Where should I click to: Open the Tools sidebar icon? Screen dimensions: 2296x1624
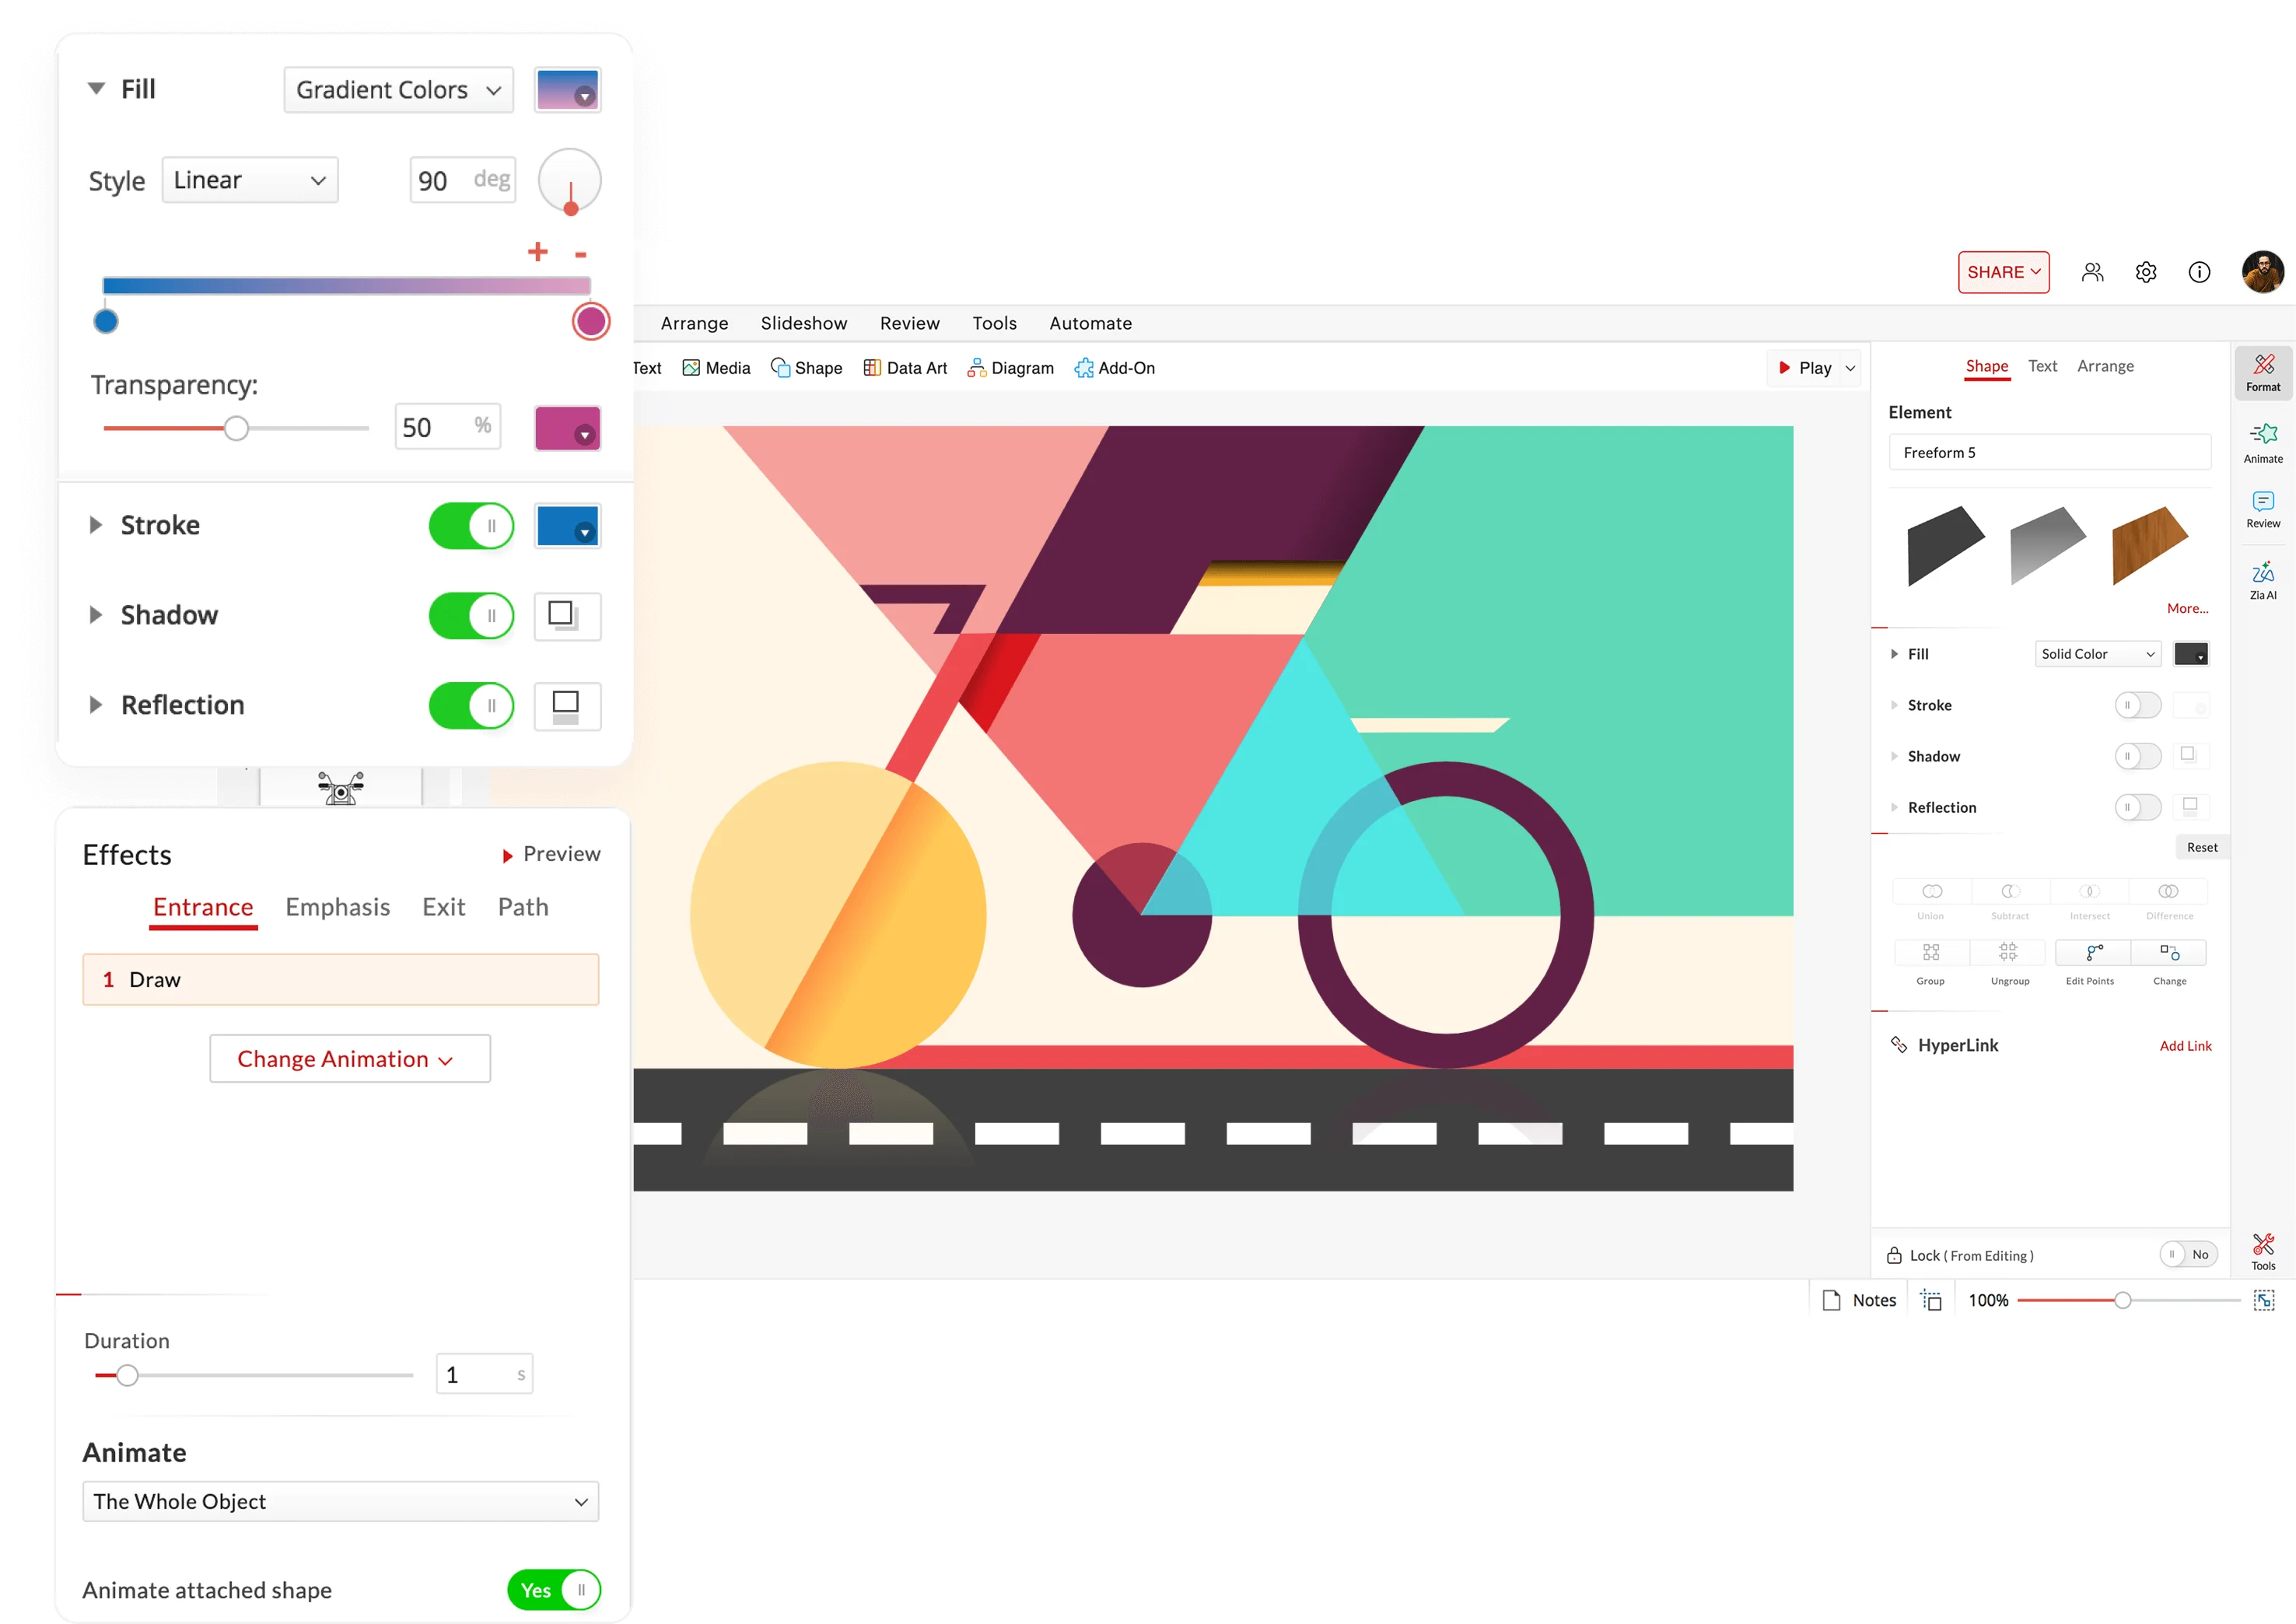point(2263,1251)
